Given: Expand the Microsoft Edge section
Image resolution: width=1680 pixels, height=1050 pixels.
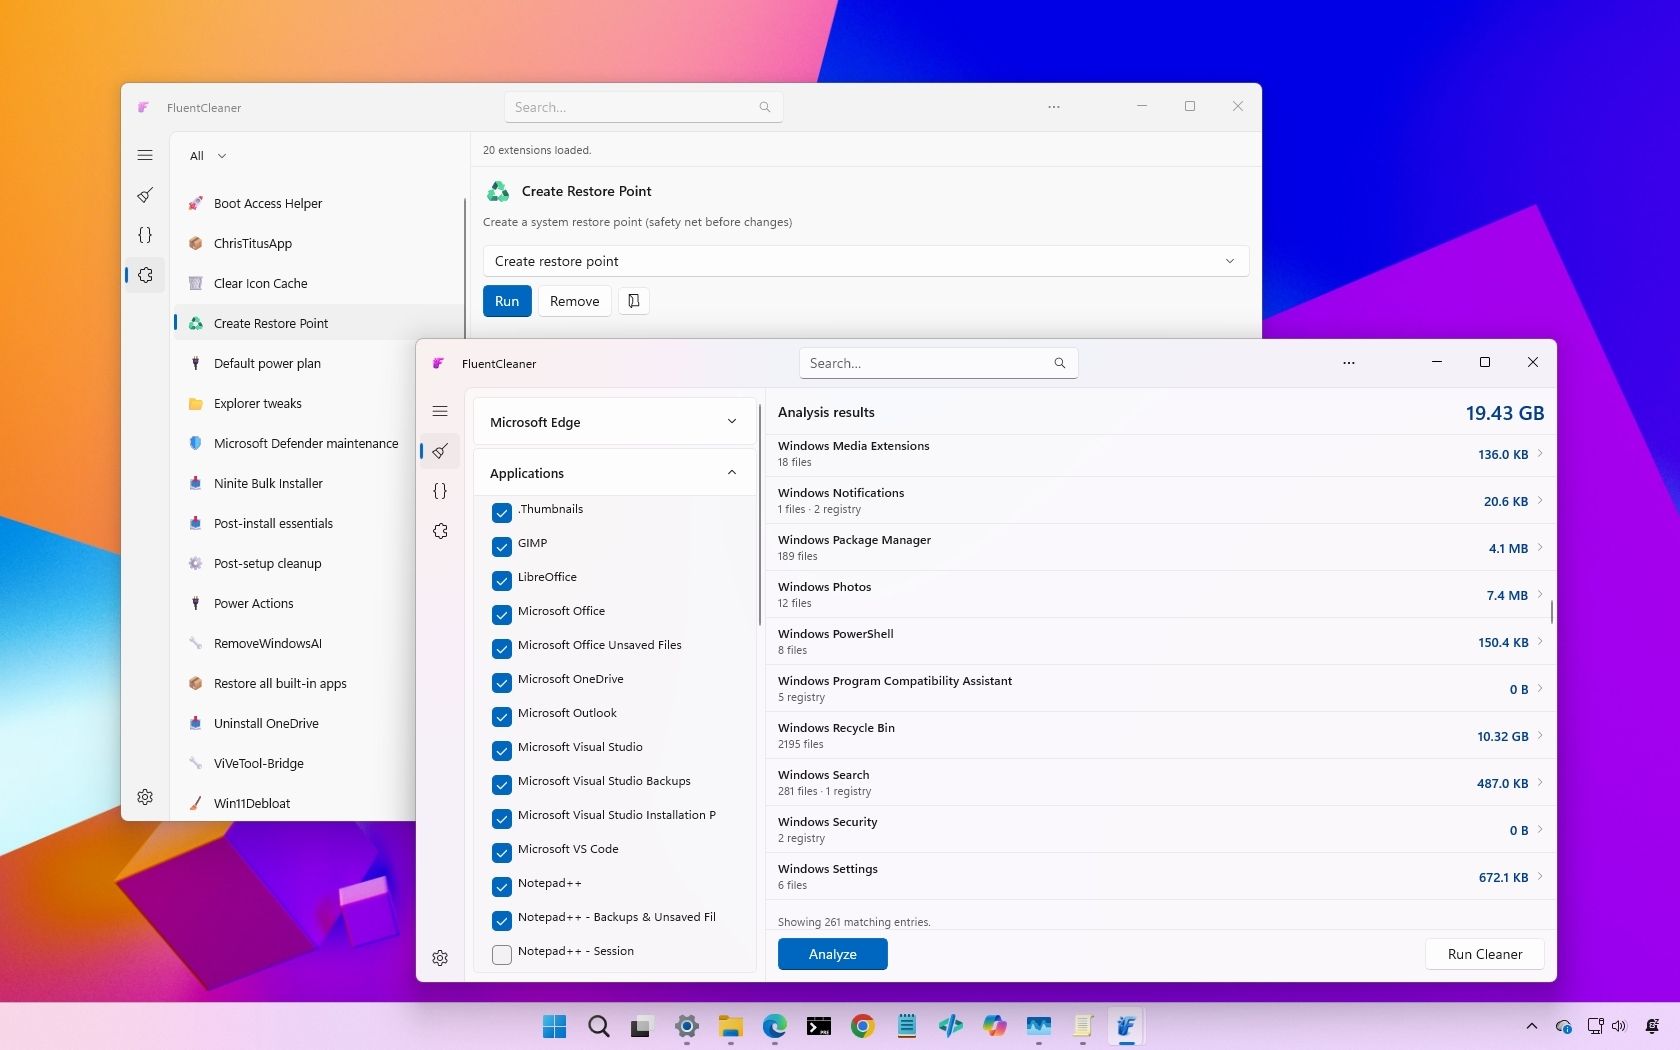Looking at the screenshot, I should 614,422.
